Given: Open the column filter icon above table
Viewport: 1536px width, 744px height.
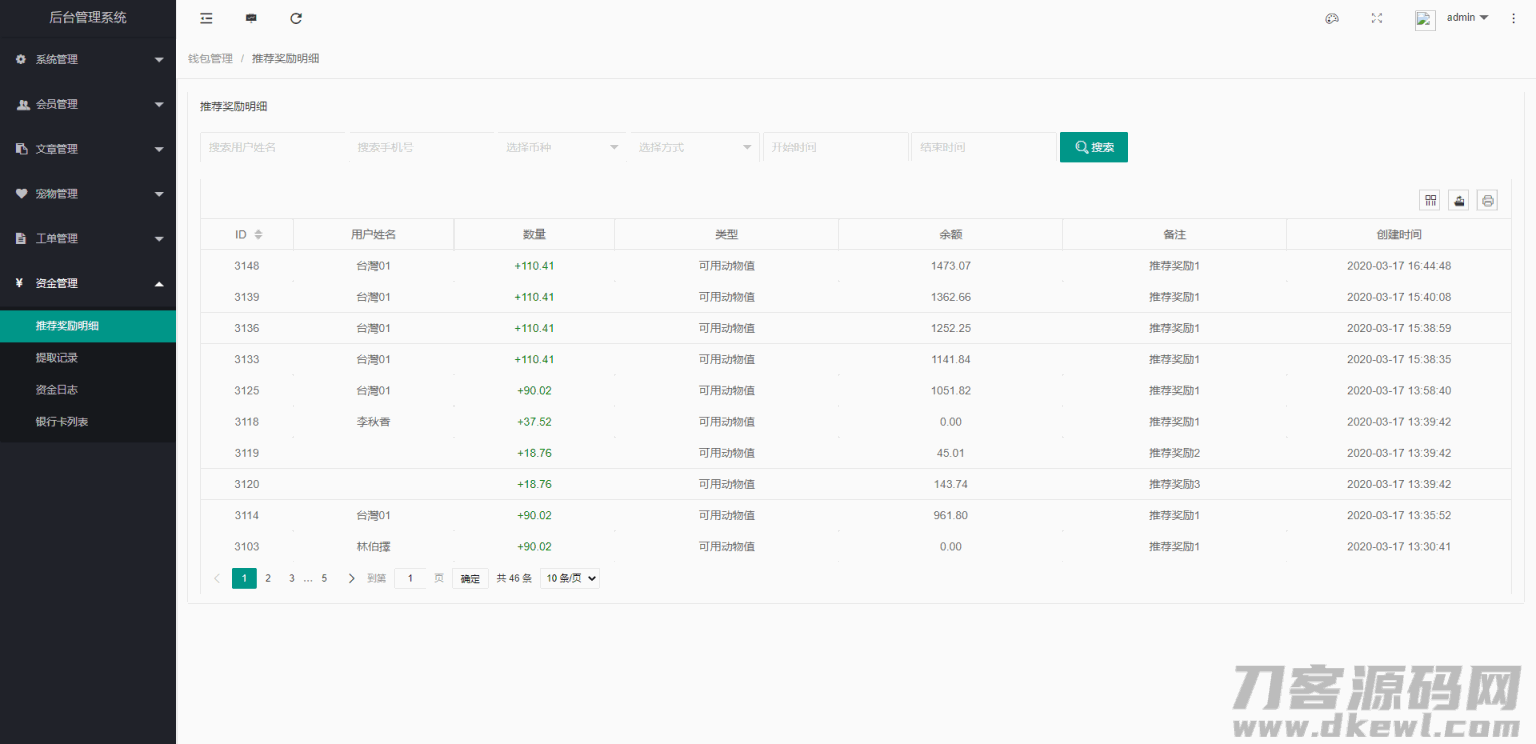Looking at the screenshot, I should click(1431, 201).
